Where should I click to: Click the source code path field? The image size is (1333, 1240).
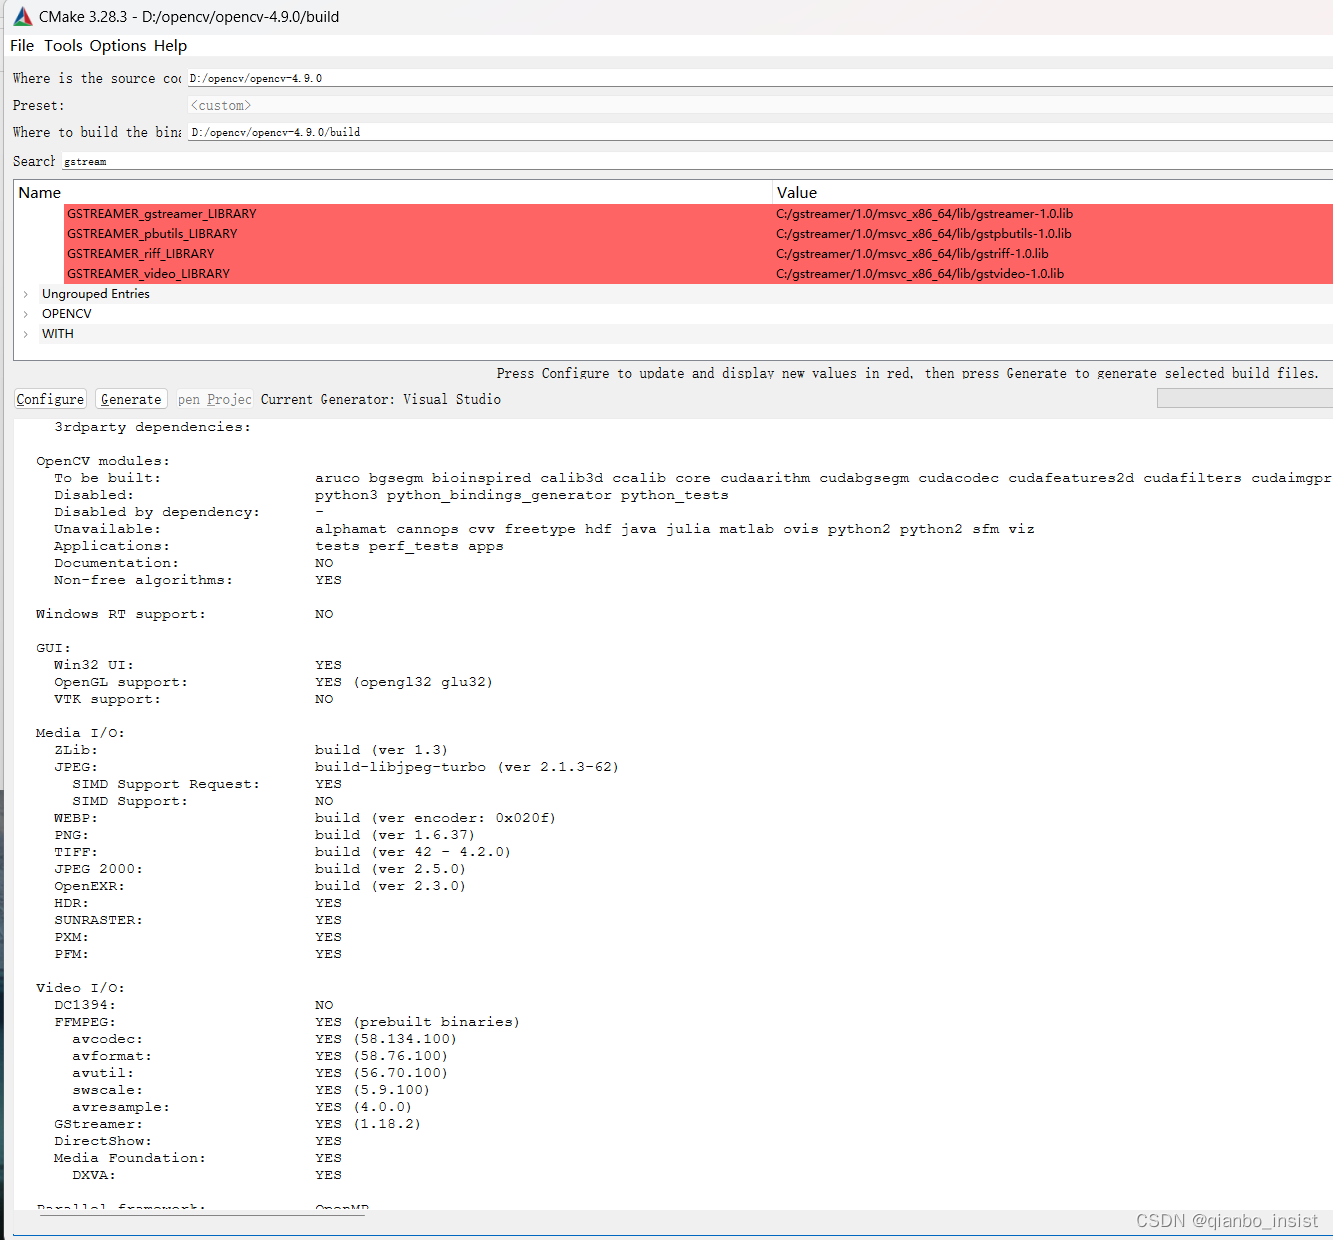coord(760,78)
